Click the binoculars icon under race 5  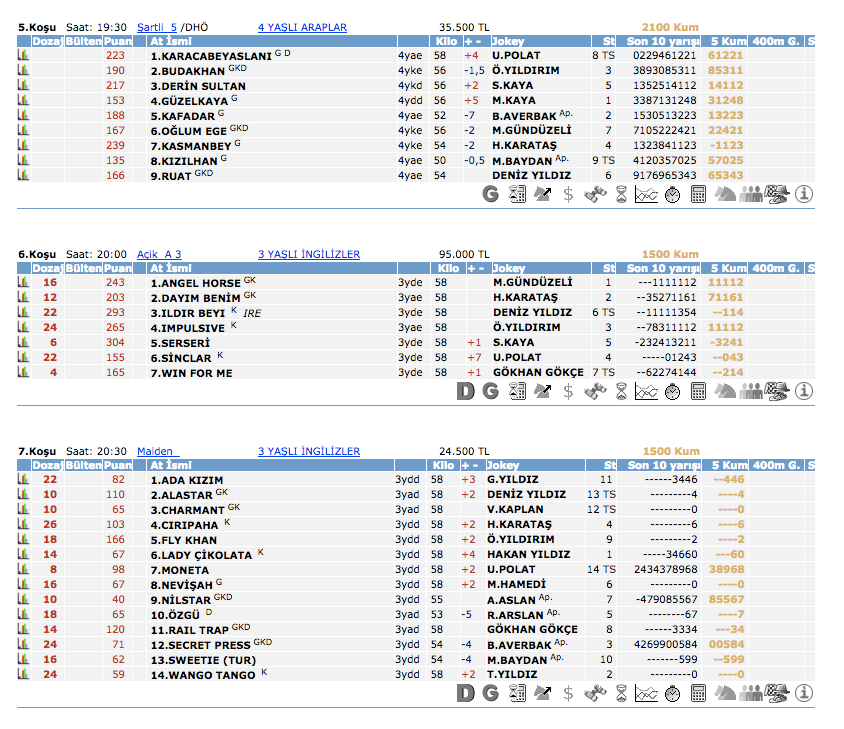tap(594, 194)
